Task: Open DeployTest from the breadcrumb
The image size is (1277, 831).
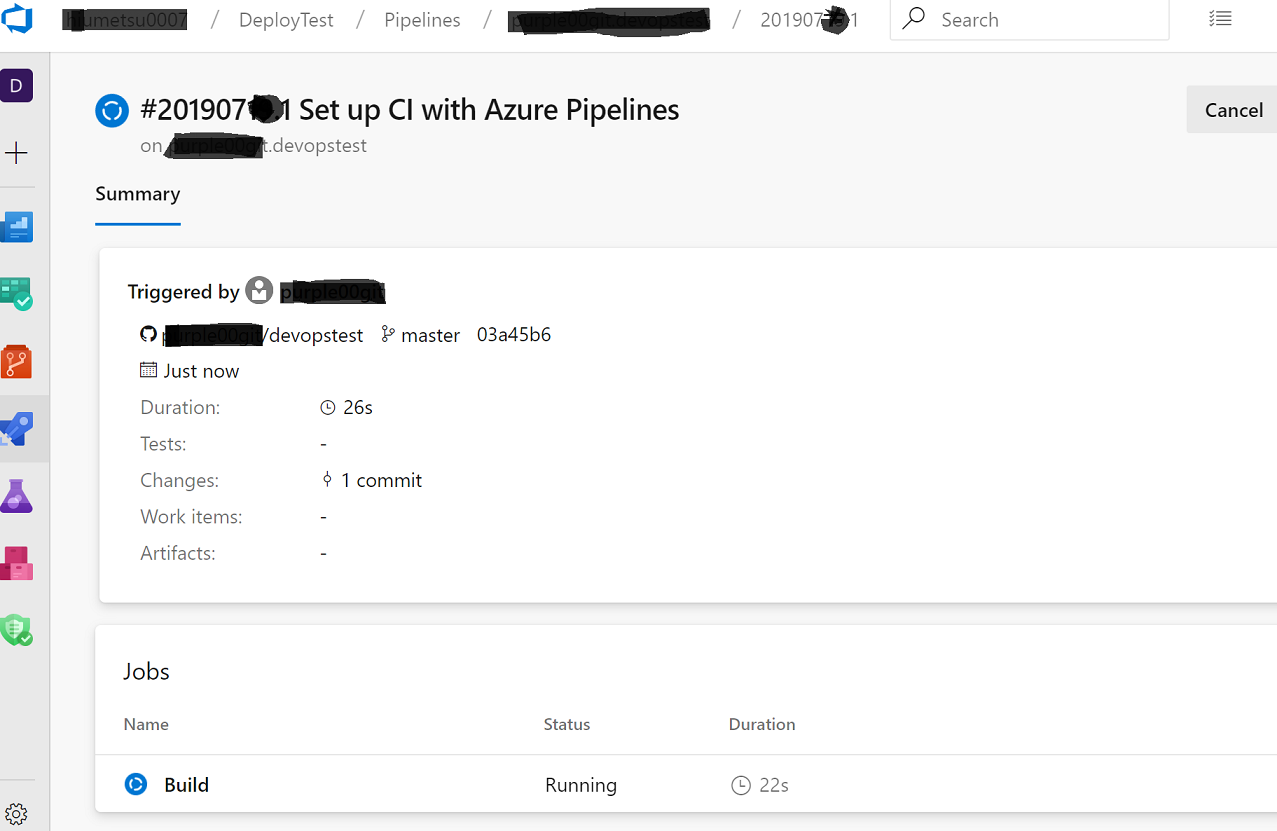Action: tap(286, 19)
